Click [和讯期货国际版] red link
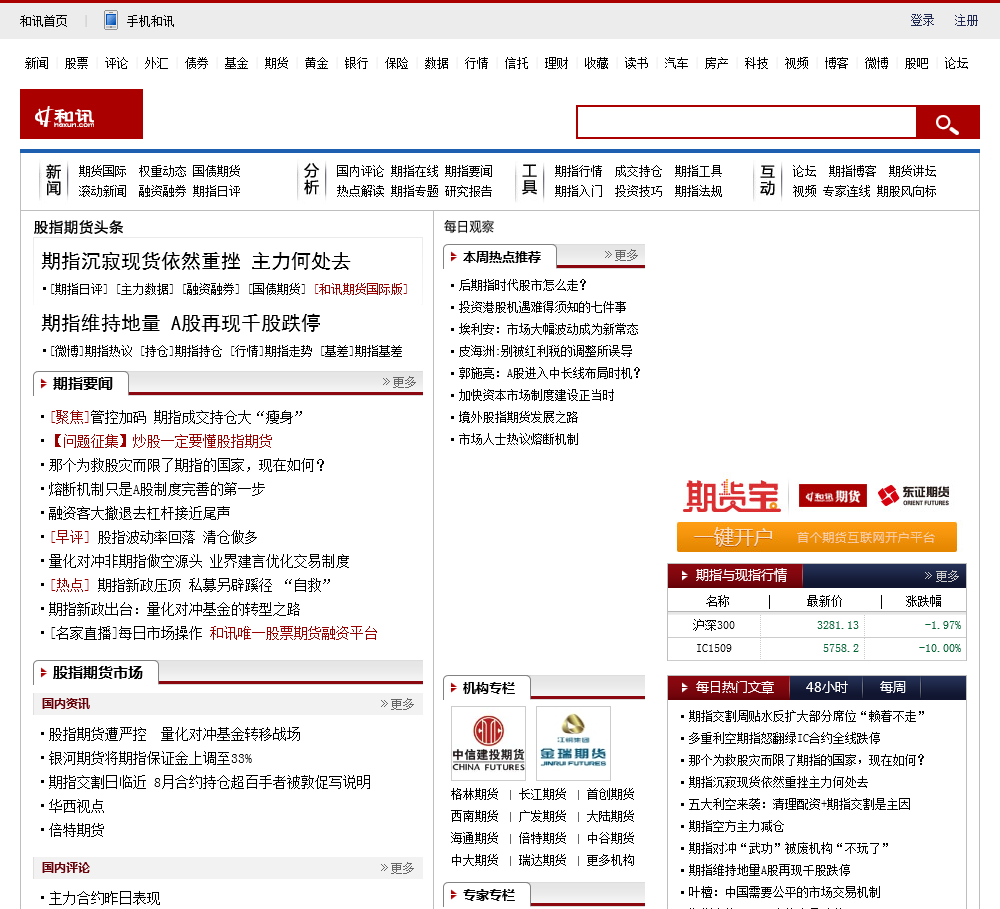The image size is (1000, 909). click(x=360, y=289)
